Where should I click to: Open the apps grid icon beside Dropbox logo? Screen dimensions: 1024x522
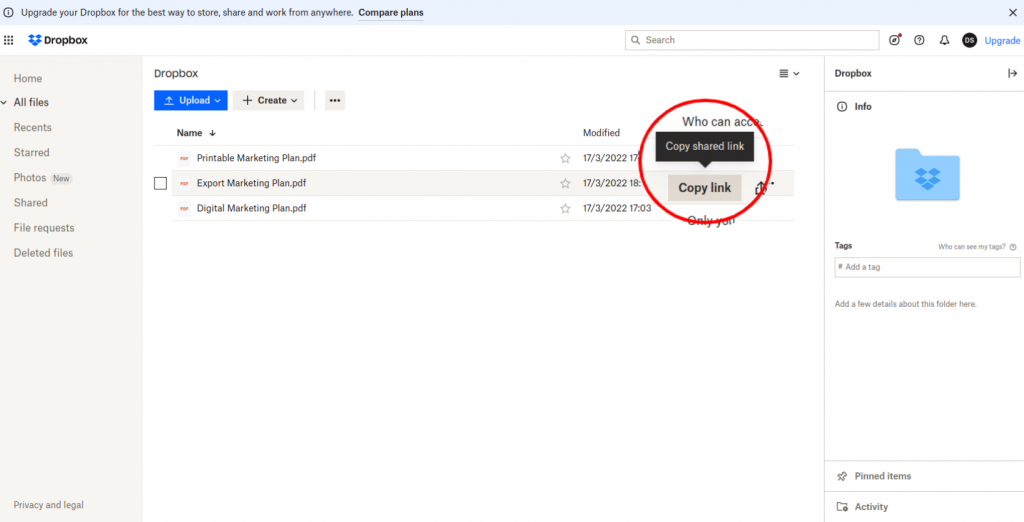[9, 40]
